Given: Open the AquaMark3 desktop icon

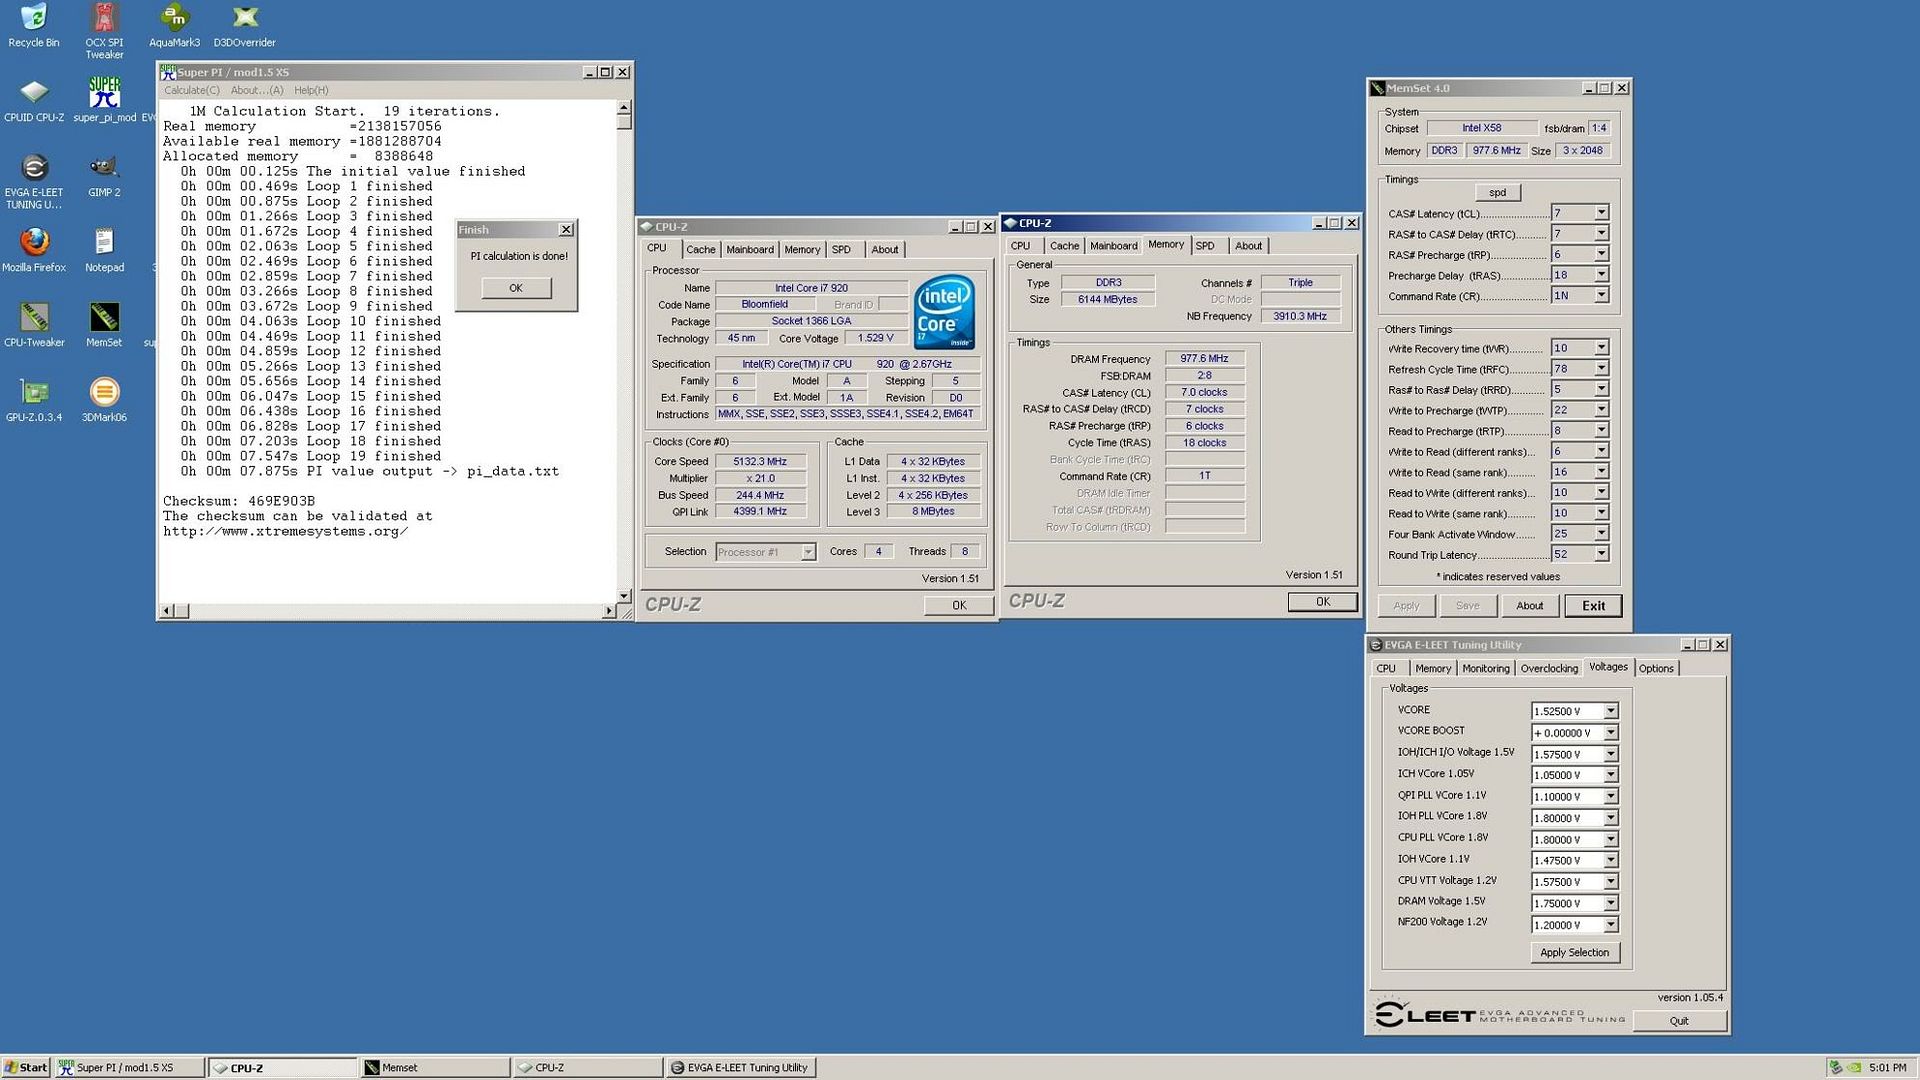Looking at the screenshot, I should pos(174,18).
